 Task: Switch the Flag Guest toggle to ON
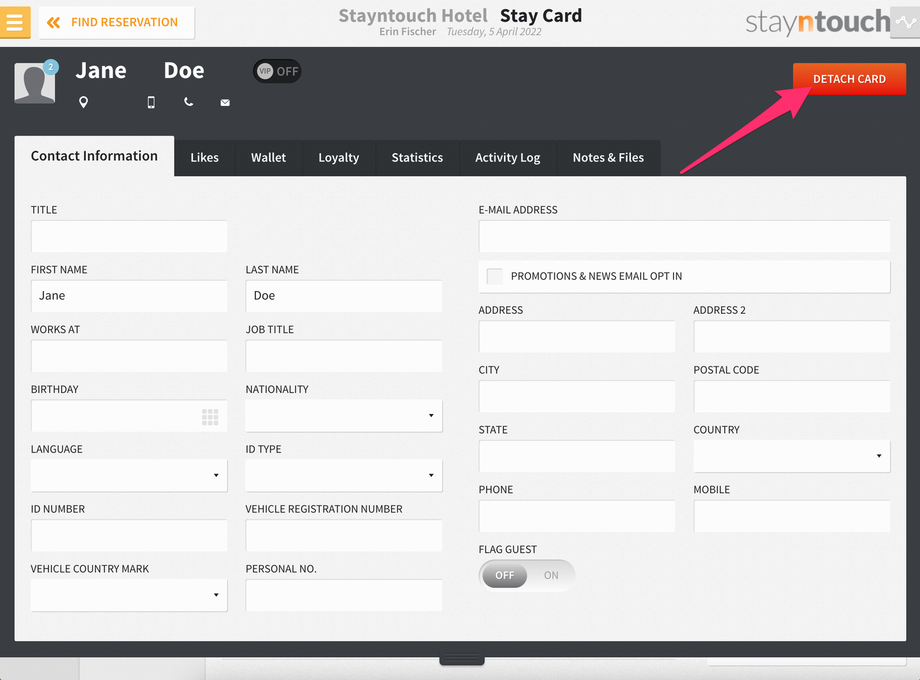(x=550, y=576)
